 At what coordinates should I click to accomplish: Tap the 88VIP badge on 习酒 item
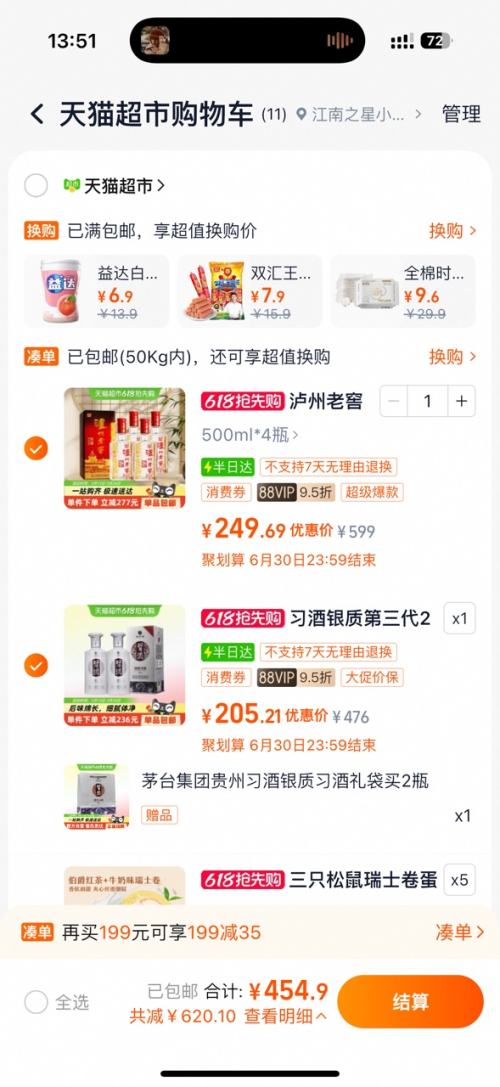click(x=276, y=677)
